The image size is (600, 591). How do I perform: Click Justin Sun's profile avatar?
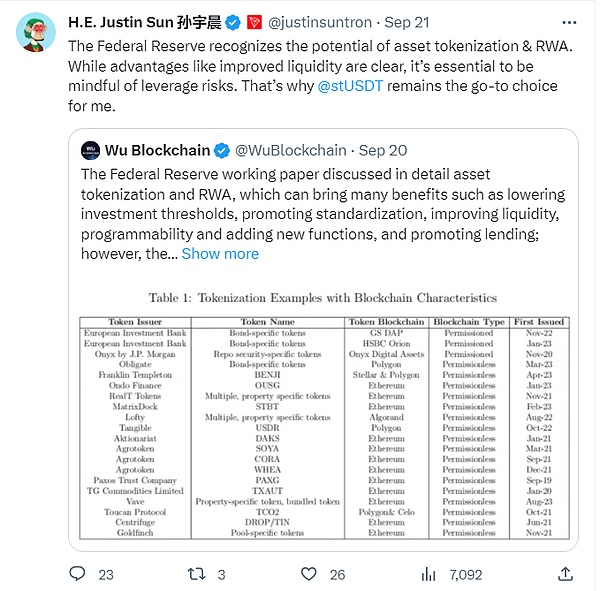[35, 33]
